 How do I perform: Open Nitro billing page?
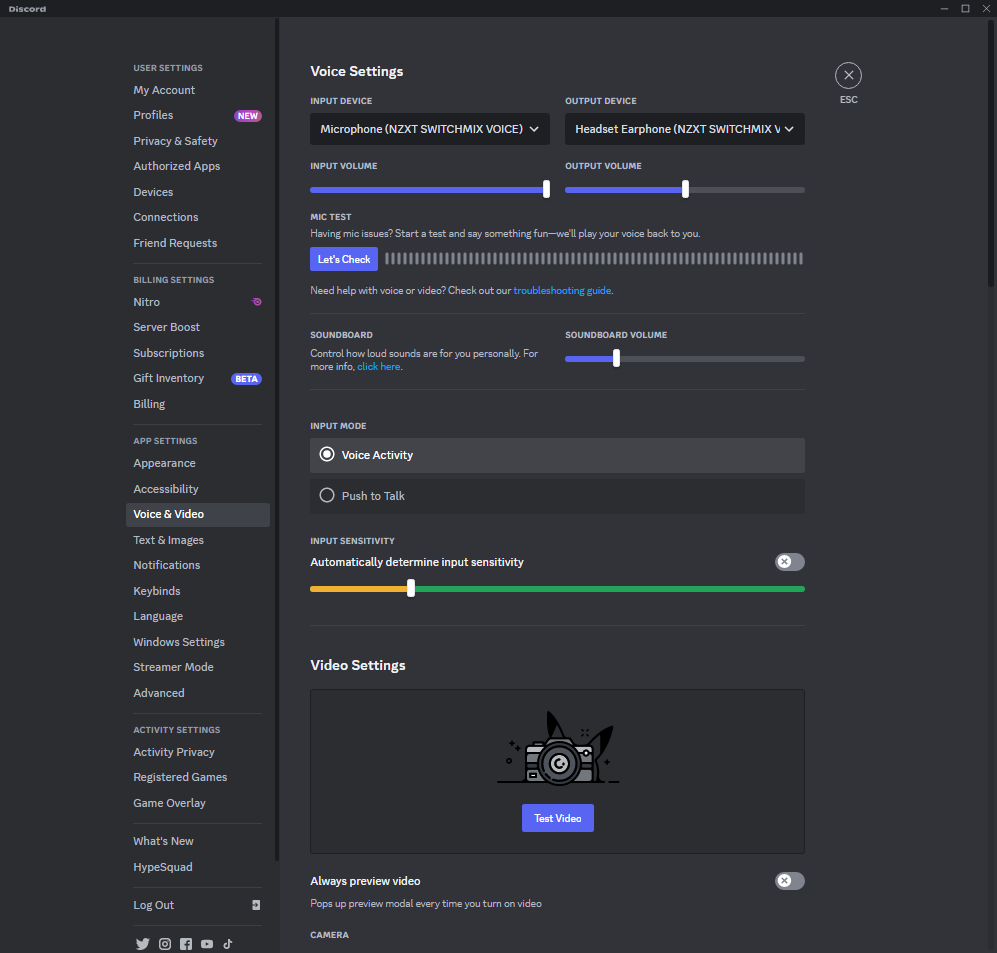(198, 302)
